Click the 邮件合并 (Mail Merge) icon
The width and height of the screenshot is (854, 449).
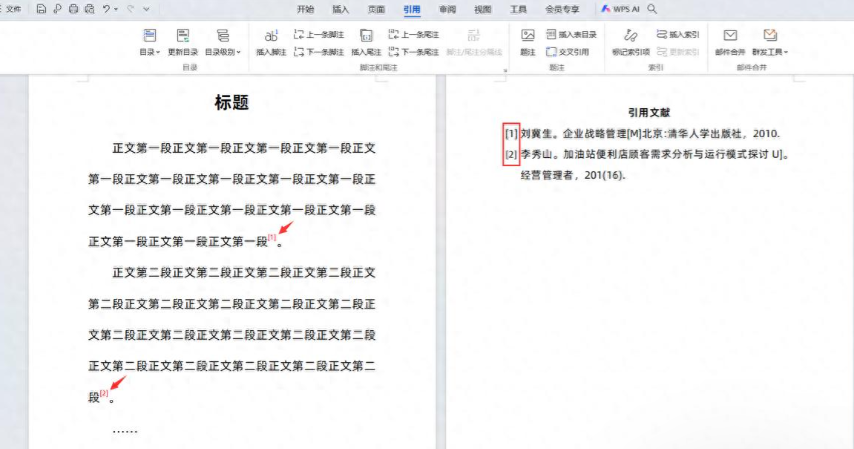(x=730, y=36)
